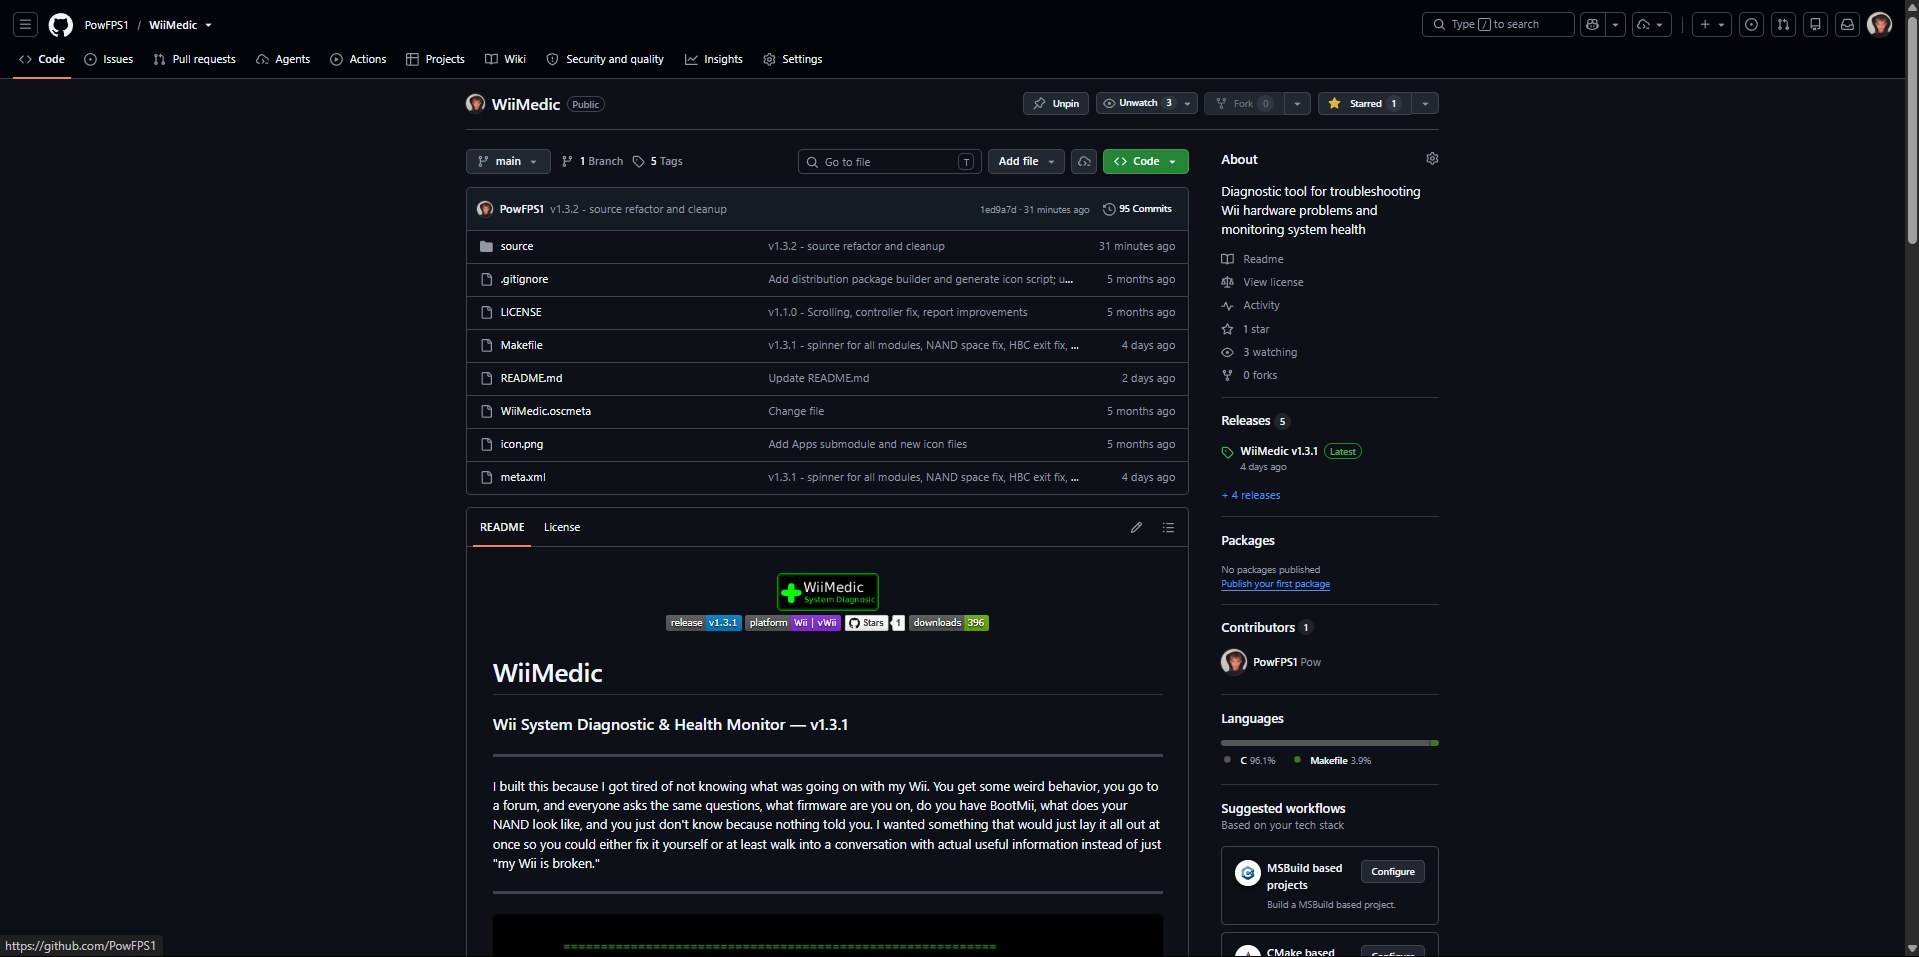Image resolution: width=1919 pixels, height=957 pixels.
Task: Click 'Publish your first package' link
Action: (x=1275, y=584)
